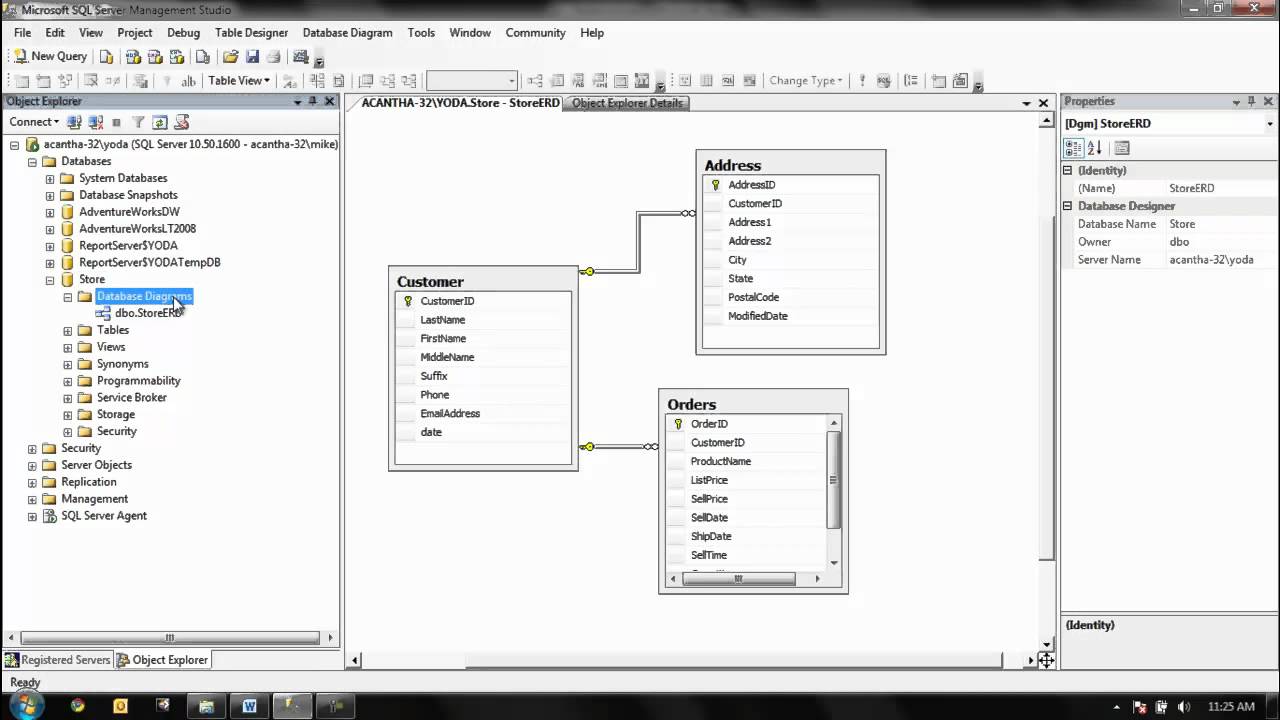Open the Tools menu
Viewport: 1280px width, 720px height.
pyautogui.click(x=421, y=32)
